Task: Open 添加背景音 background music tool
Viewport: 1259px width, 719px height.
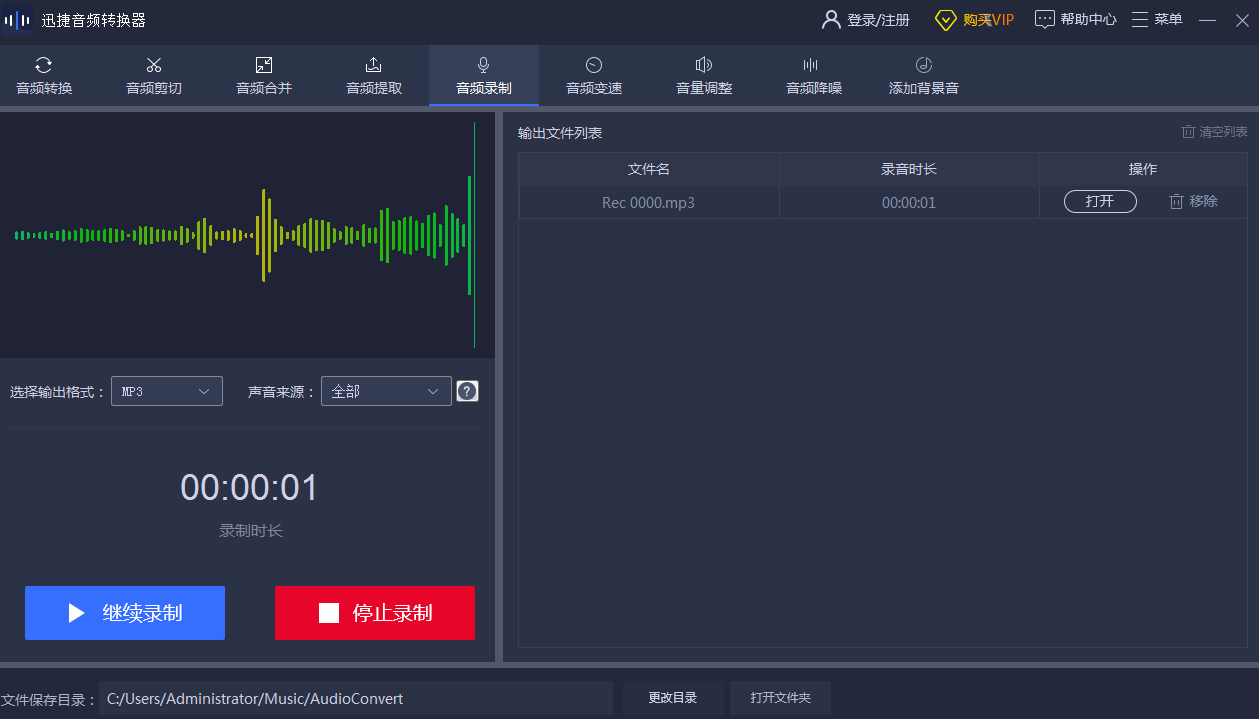Action: click(923, 76)
